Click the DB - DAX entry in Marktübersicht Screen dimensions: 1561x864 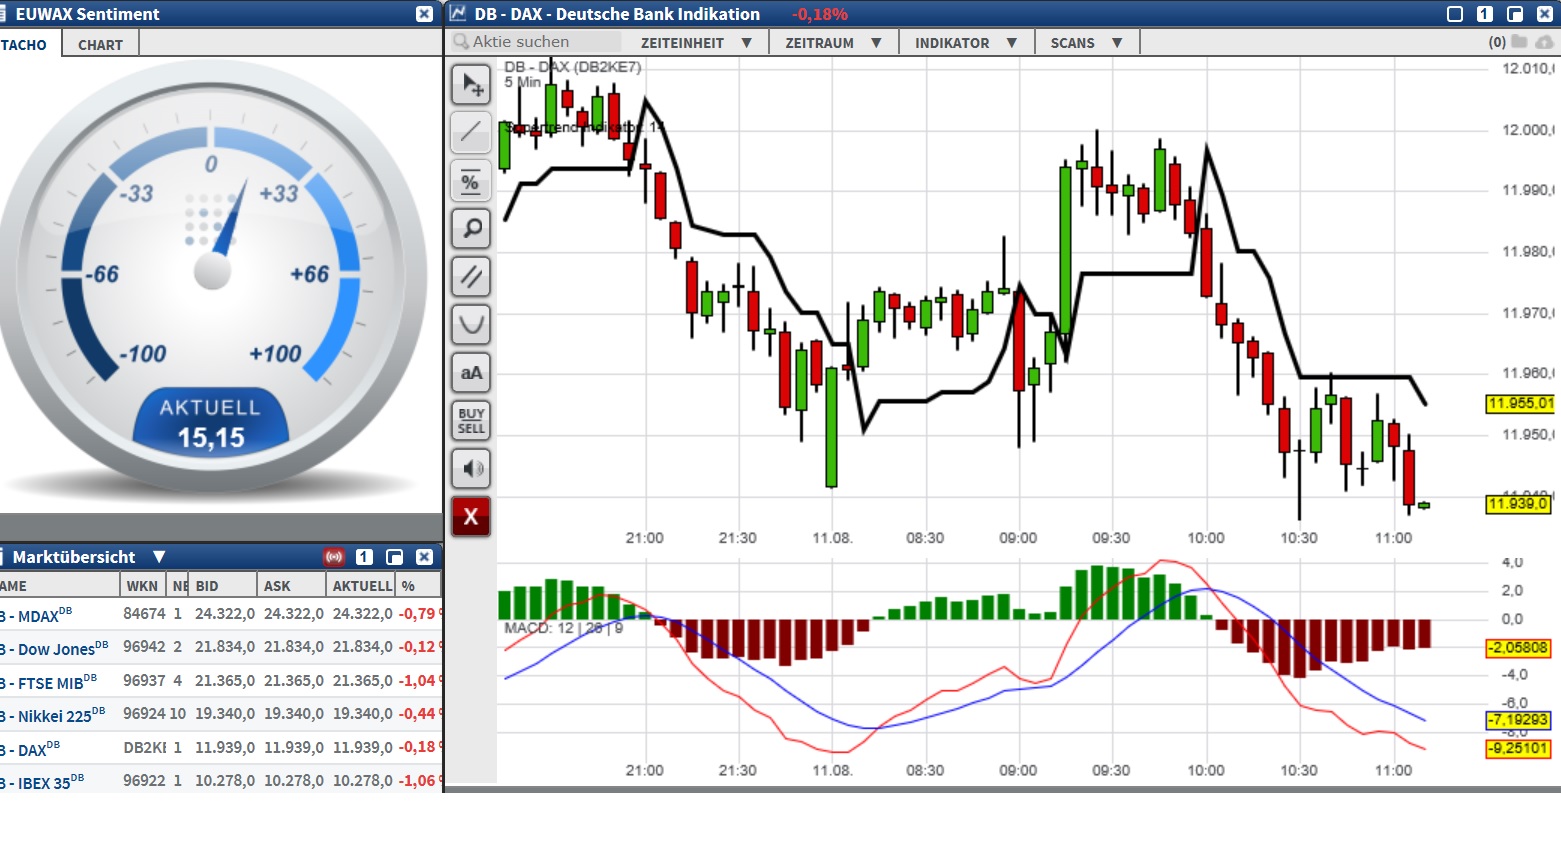(30, 748)
